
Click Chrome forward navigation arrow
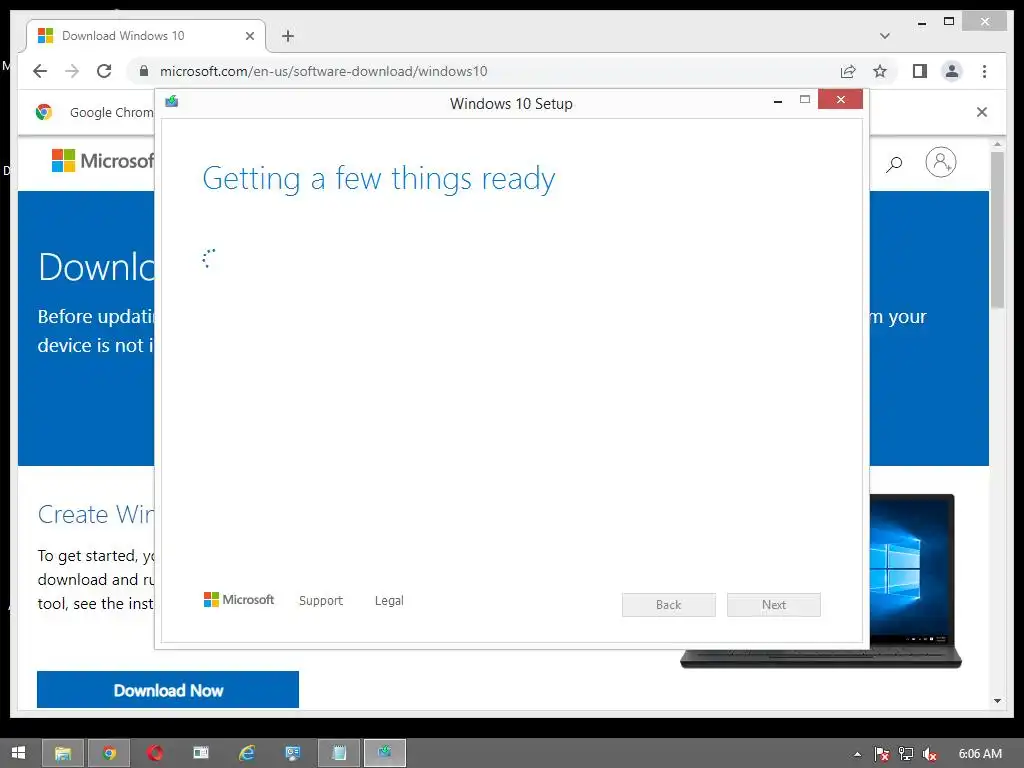point(72,71)
